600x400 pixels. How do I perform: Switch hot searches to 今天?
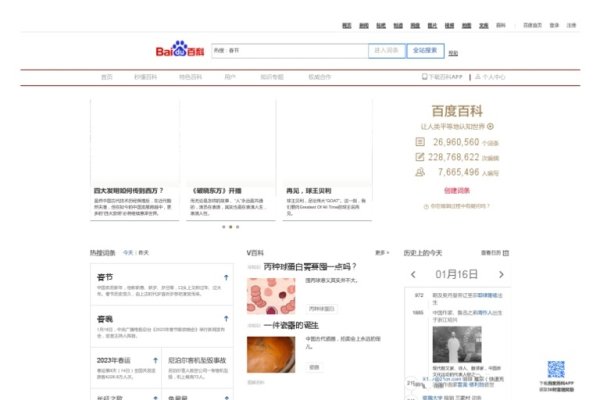click(128, 253)
